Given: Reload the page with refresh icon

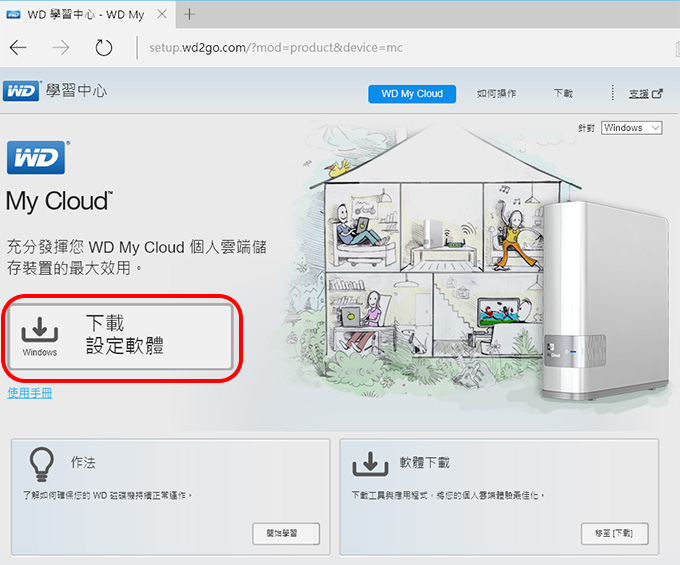Looking at the screenshot, I should tap(104, 48).
